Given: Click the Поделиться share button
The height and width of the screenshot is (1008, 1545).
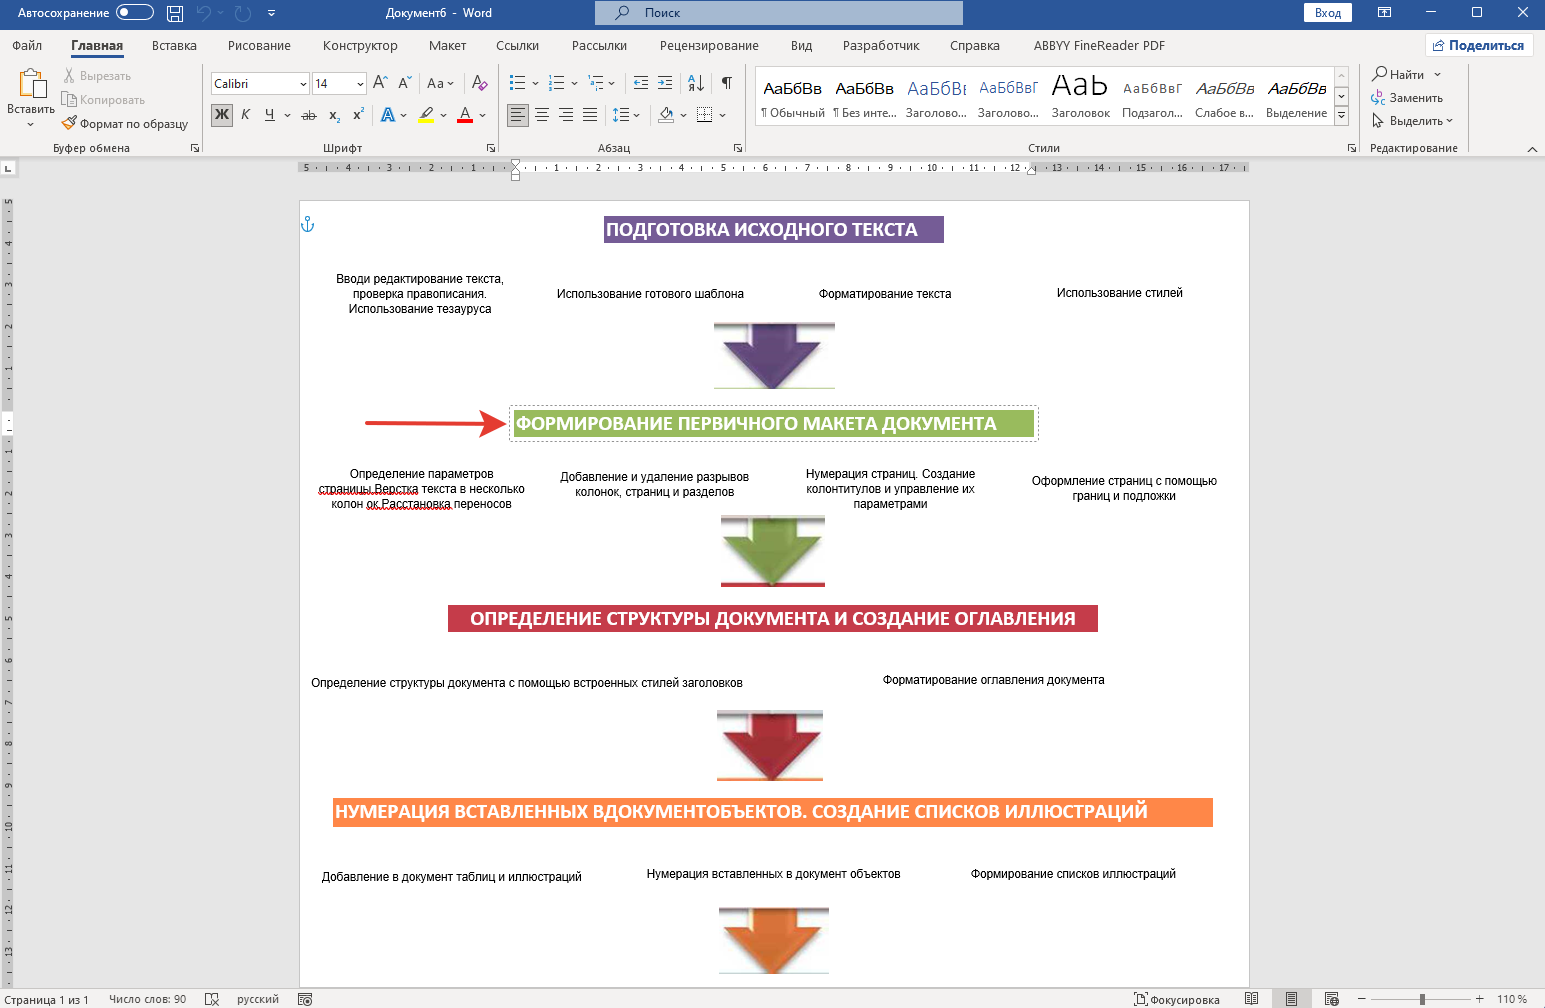Looking at the screenshot, I should 1478,45.
